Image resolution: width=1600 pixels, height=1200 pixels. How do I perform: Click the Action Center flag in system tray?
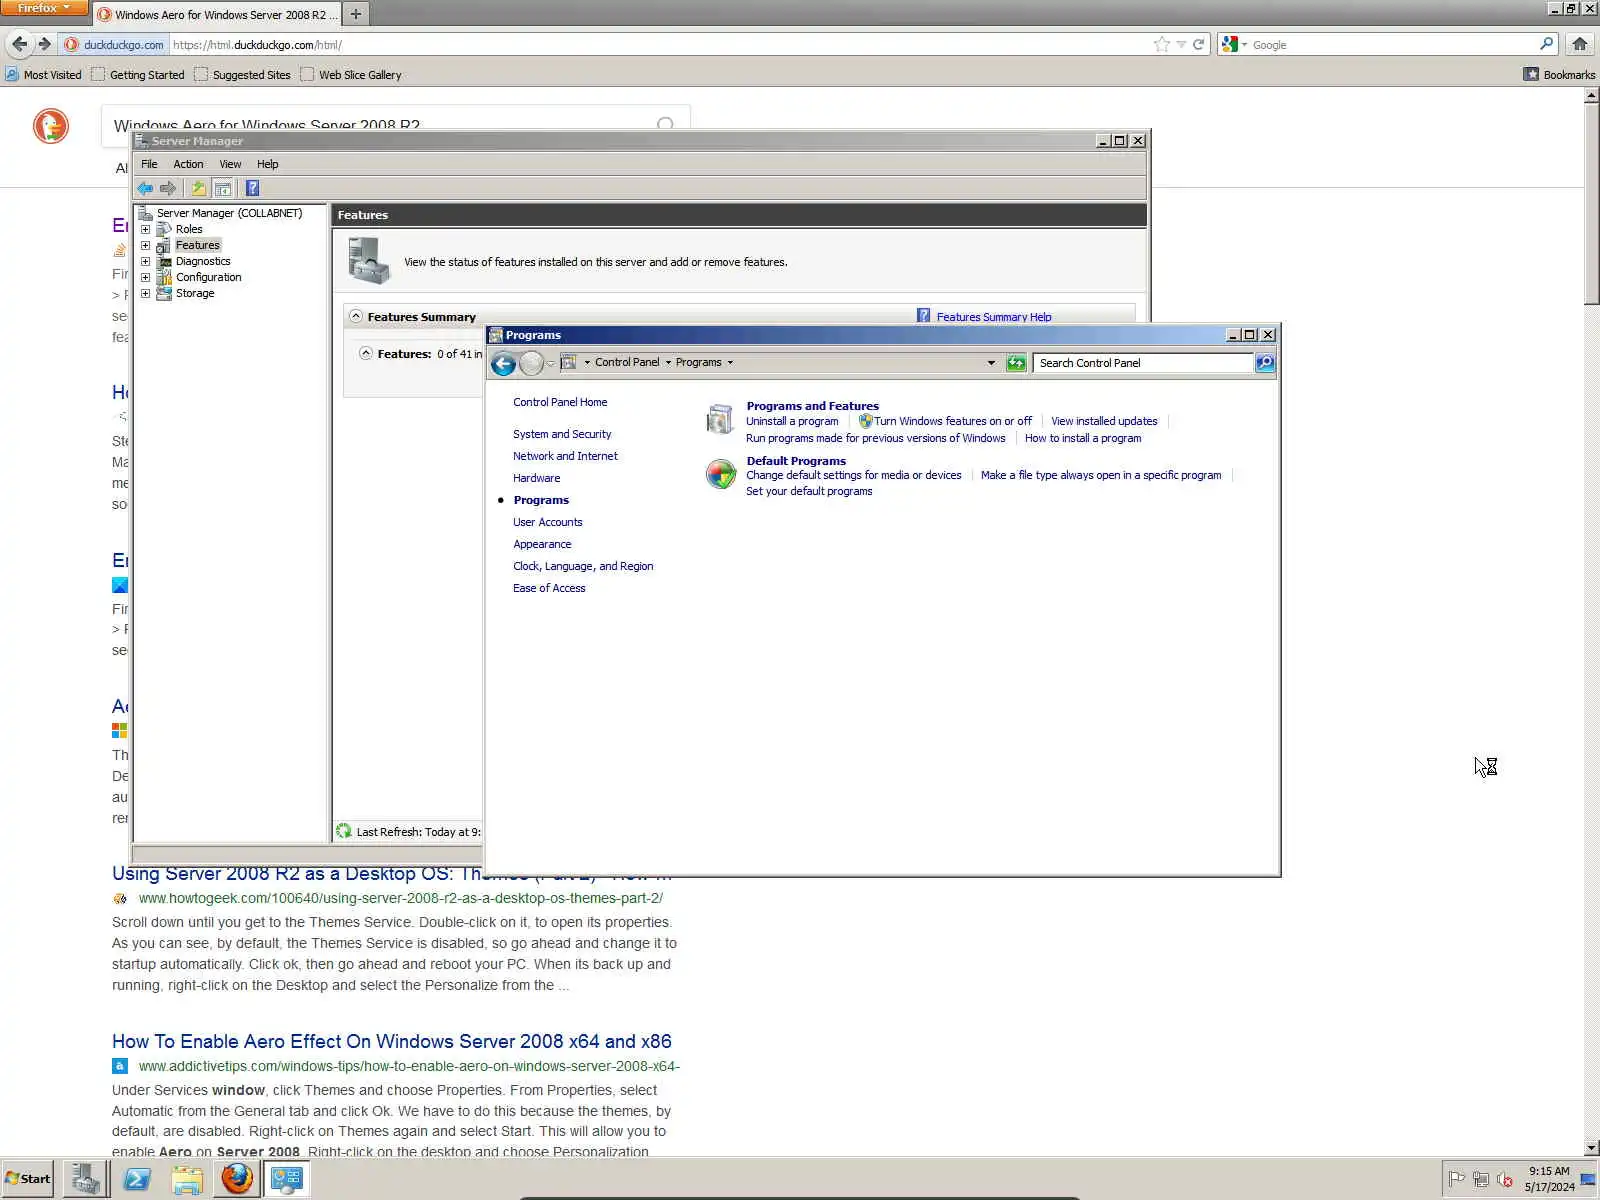click(1457, 1179)
